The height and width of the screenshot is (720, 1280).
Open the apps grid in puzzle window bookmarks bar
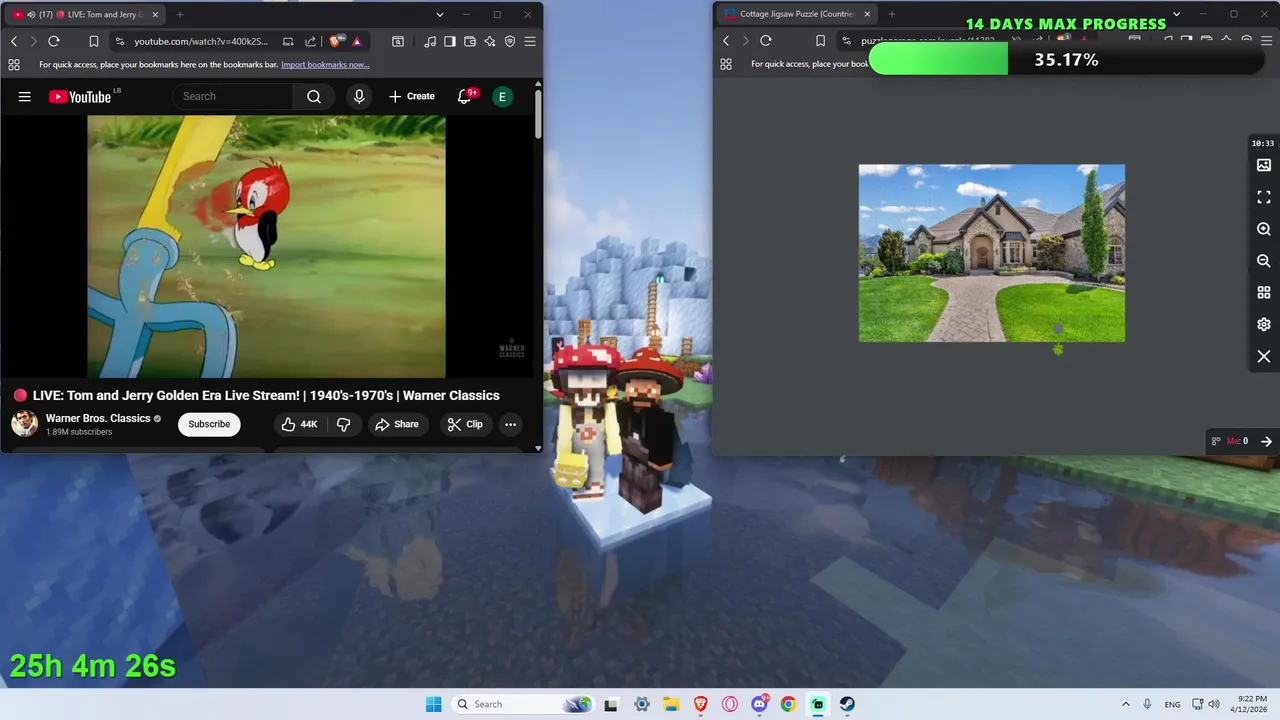pyautogui.click(x=726, y=64)
